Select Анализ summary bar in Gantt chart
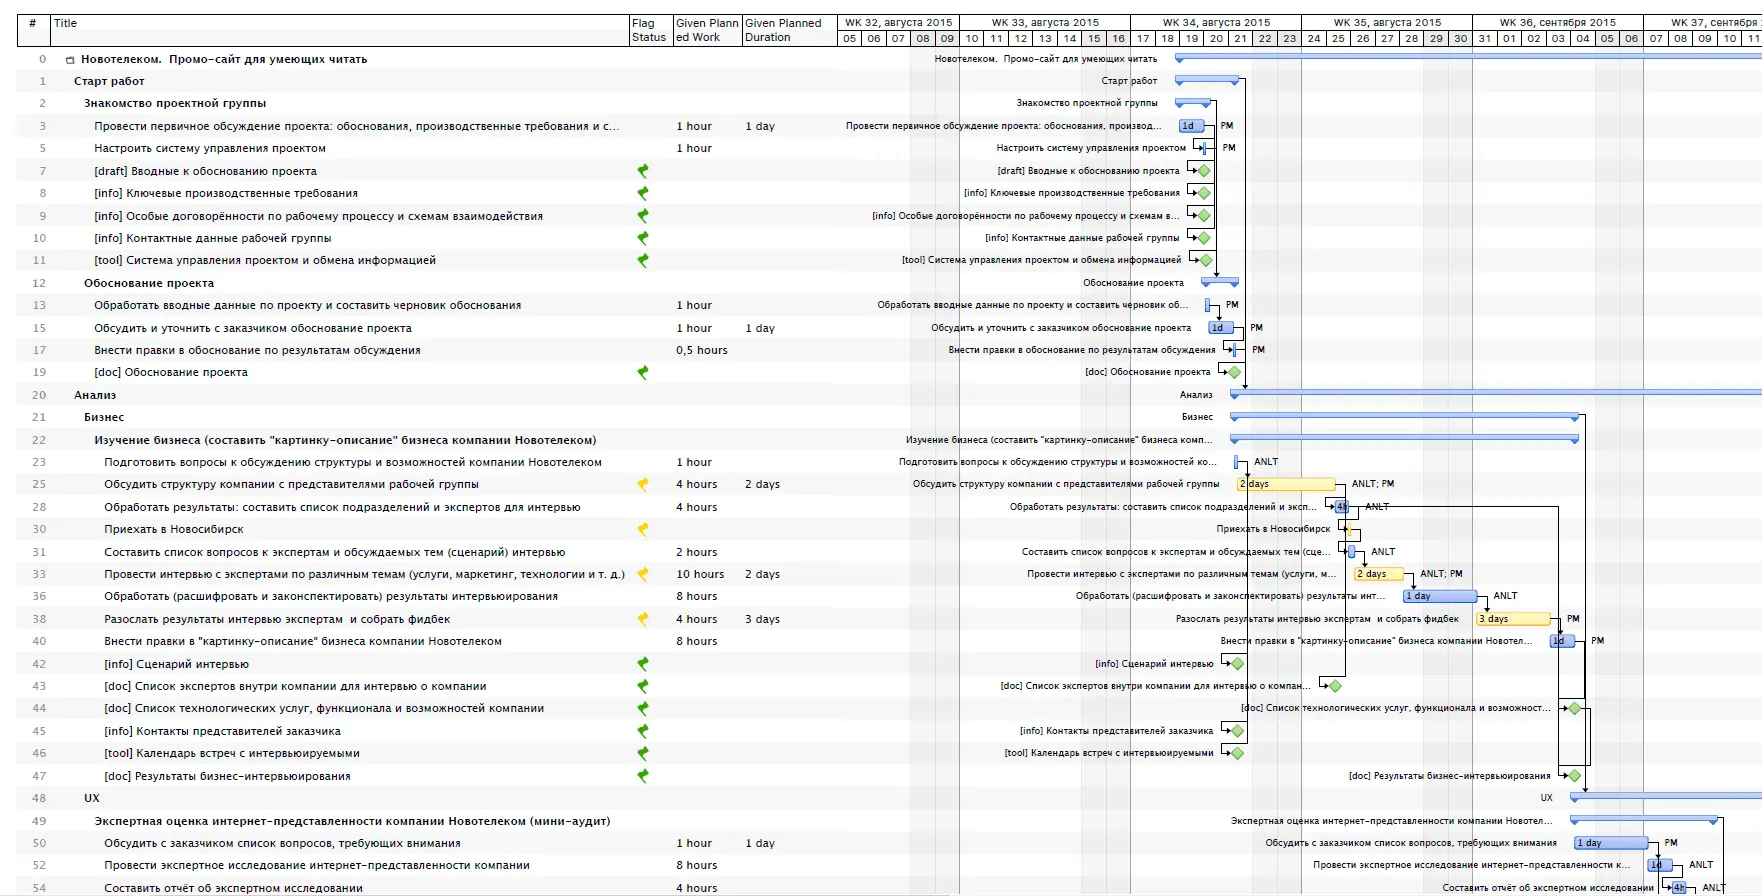This screenshot has height=896, width=1762. pyautogui.click(x=1496, y=394)
